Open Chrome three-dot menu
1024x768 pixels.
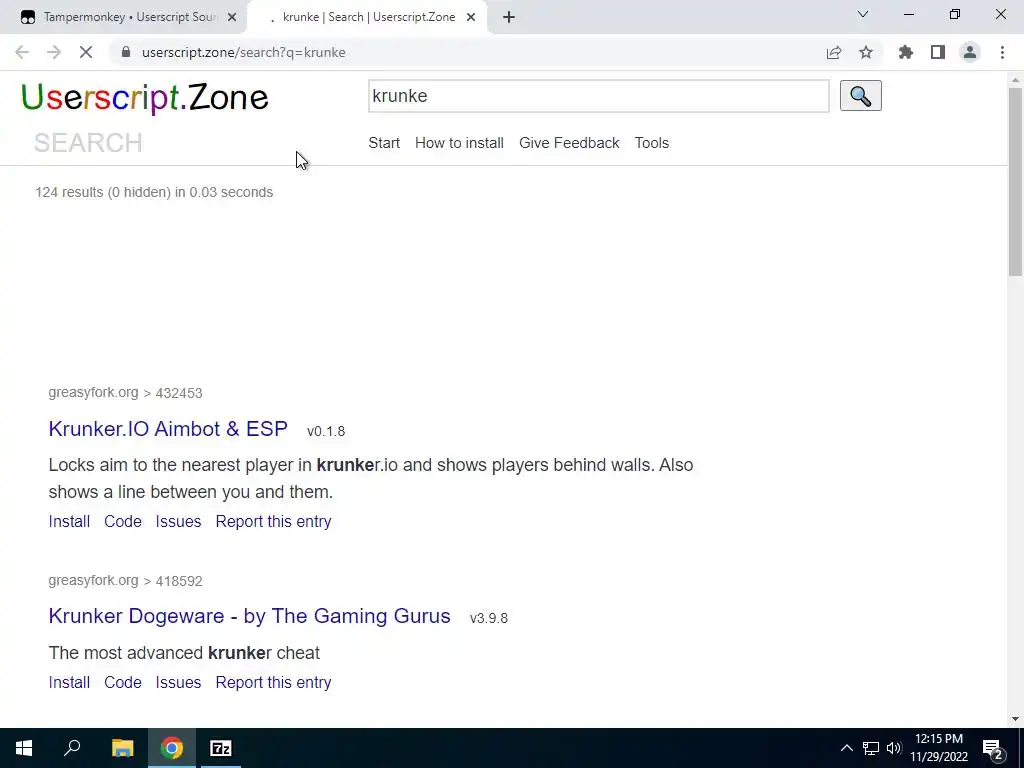pos(1002,52)
